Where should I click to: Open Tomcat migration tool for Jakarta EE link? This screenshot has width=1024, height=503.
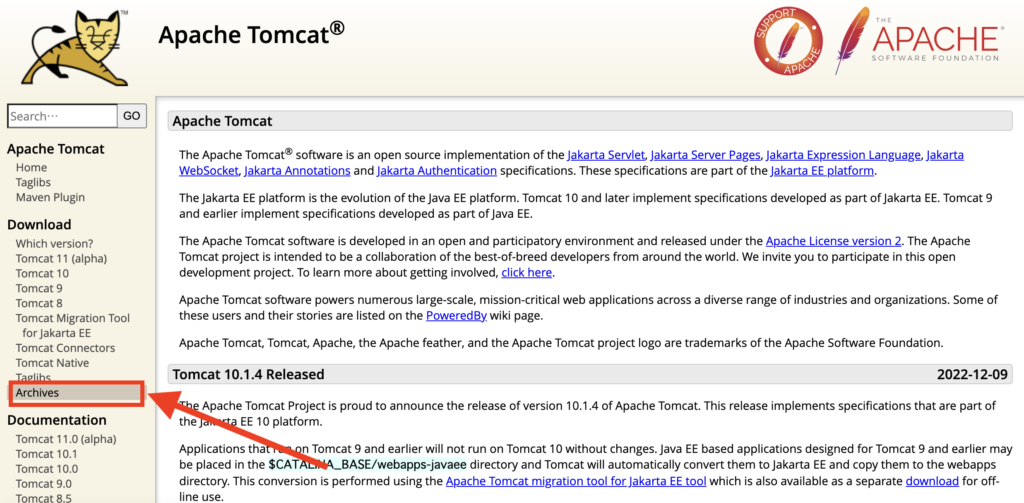[x=576, y=482]
